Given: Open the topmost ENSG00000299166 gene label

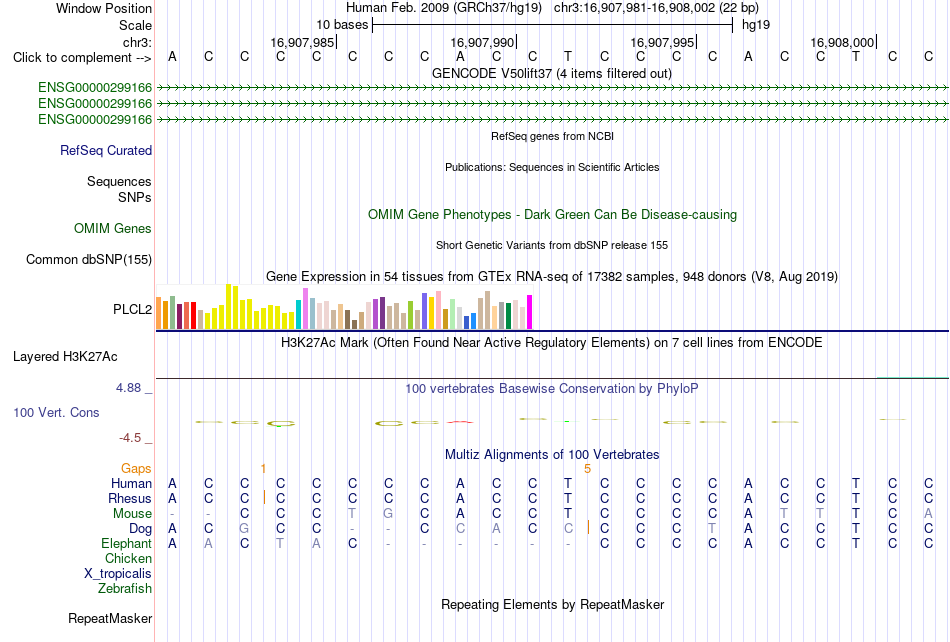Looking at the screenshot, I should [x=95, y=88].
